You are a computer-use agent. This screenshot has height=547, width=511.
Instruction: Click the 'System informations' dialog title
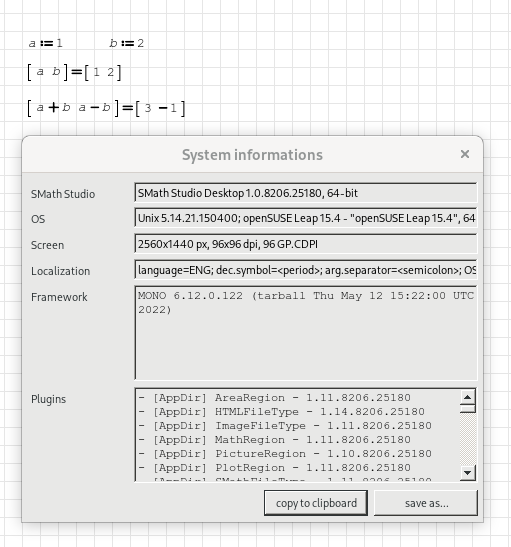(252, 155)
